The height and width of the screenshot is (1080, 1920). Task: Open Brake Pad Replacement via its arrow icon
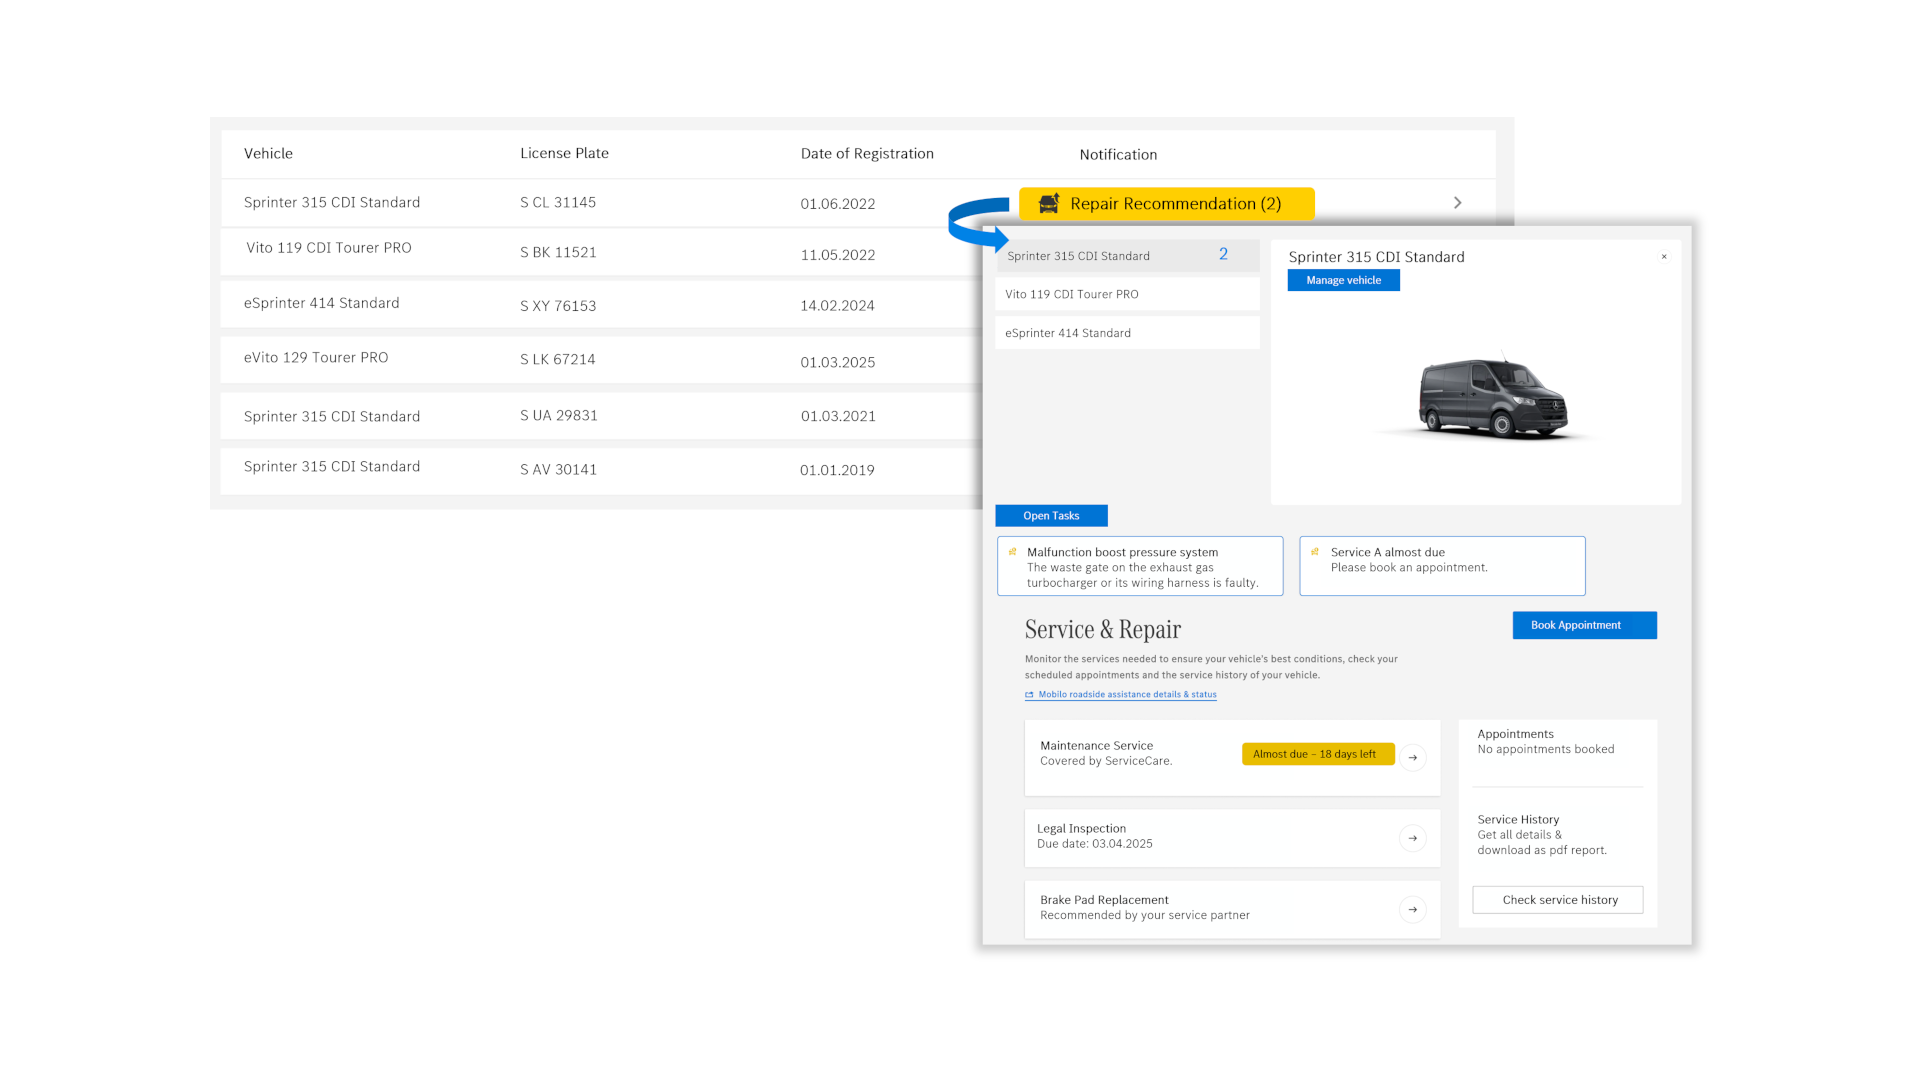1413,909
